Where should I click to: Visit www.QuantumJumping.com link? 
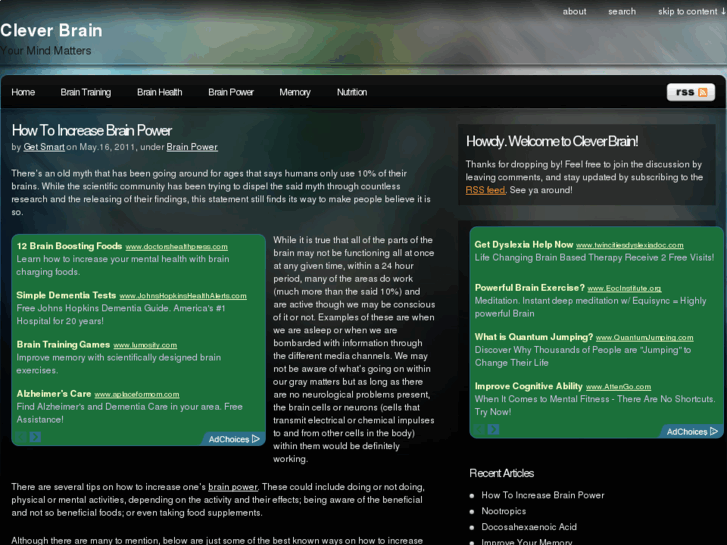click(644, 338)
